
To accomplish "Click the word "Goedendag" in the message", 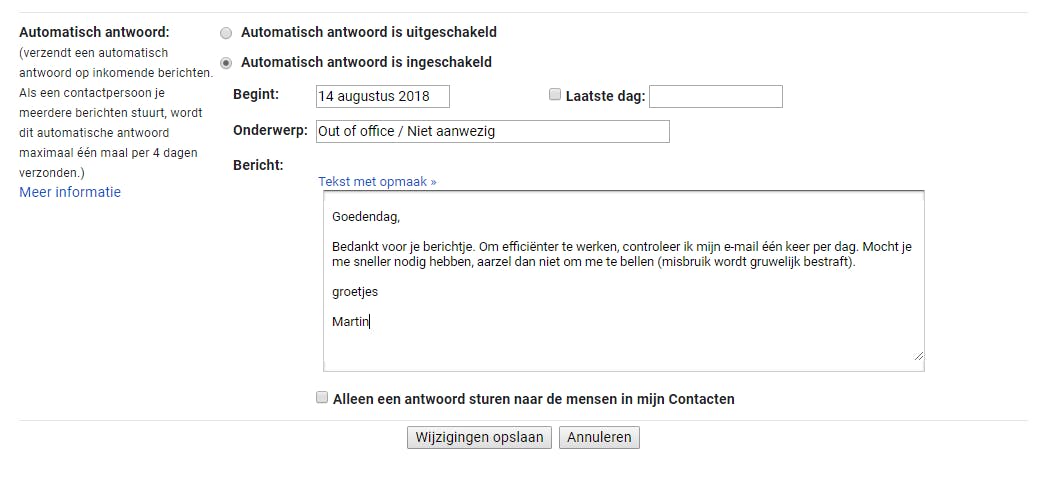I will (x=365, y=216).
